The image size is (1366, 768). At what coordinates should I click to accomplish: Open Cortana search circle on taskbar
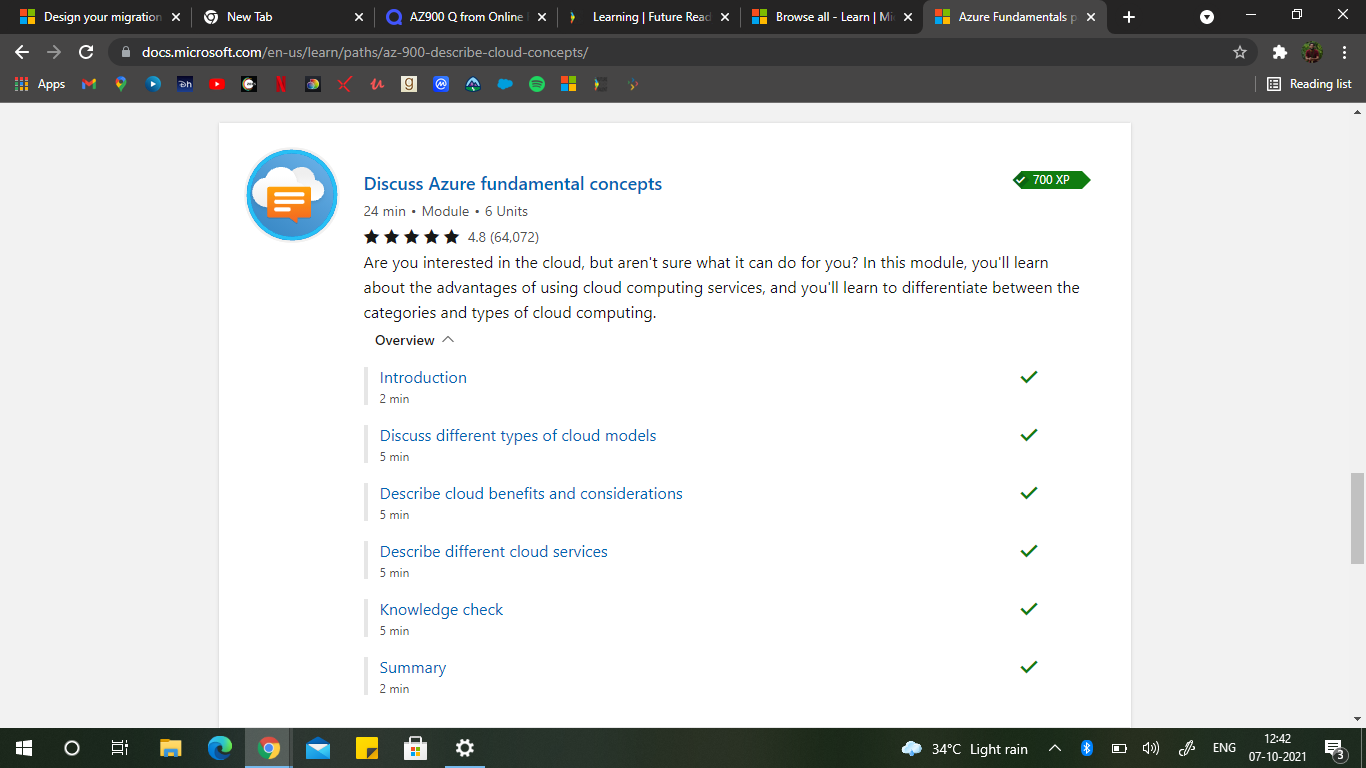72,748
